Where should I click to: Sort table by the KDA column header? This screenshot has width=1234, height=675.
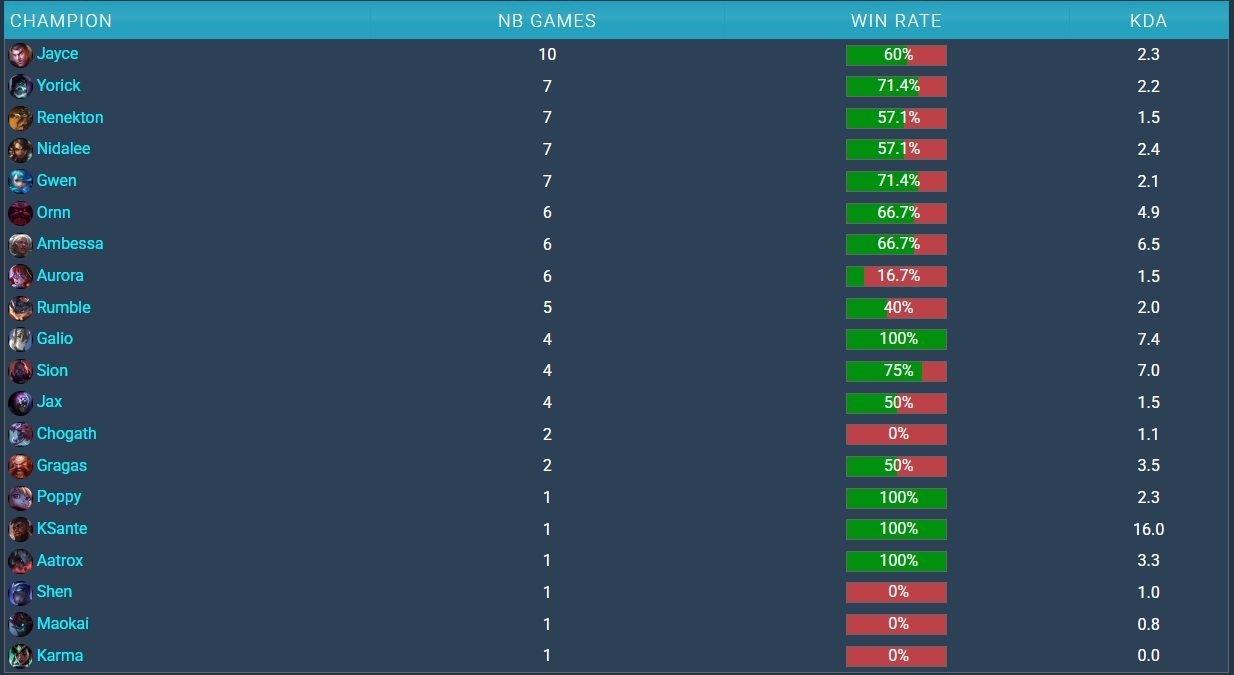(1148, 21)
